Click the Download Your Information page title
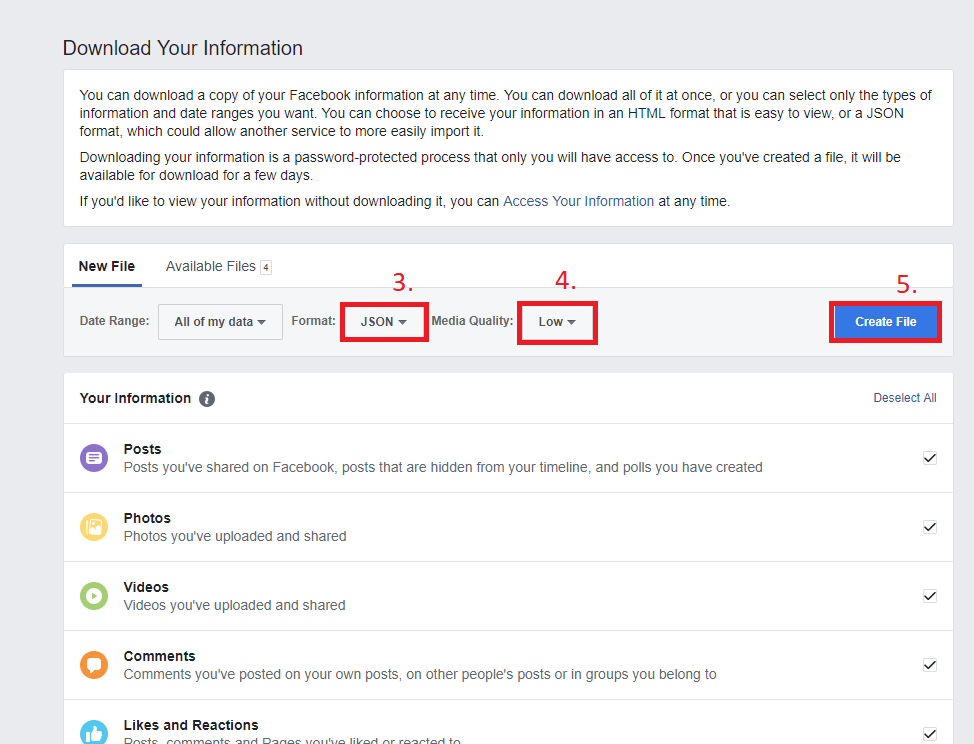 point(183,48)
